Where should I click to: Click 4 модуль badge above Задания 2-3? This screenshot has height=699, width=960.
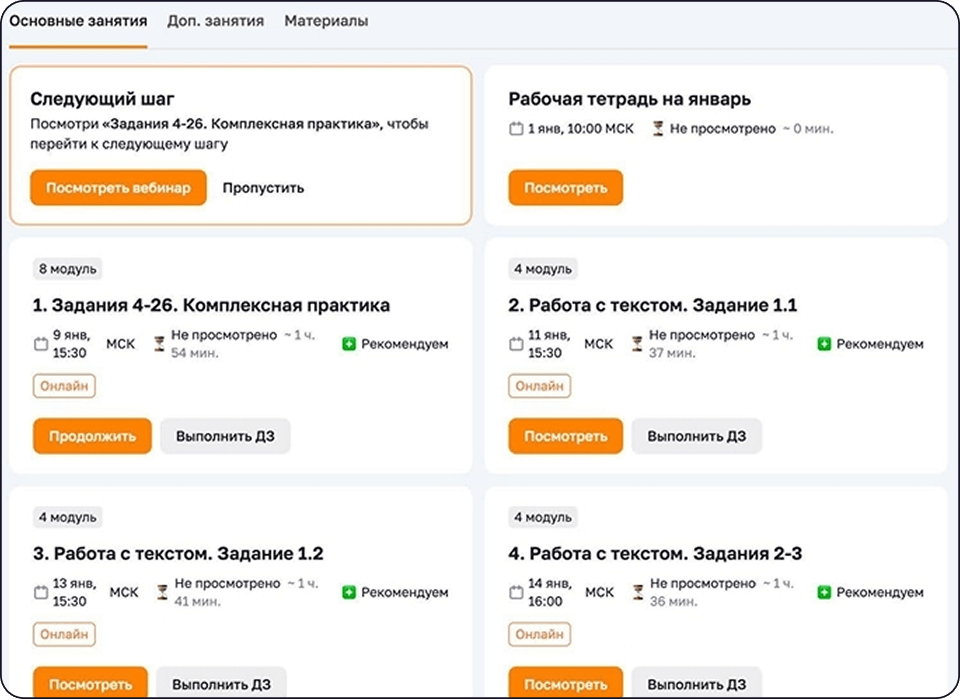coord(543,517)
